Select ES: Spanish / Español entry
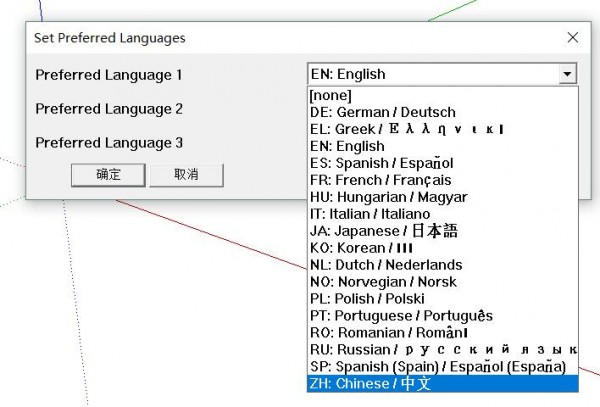The width and height of the screenshot is (600, 407). (381, 163)
